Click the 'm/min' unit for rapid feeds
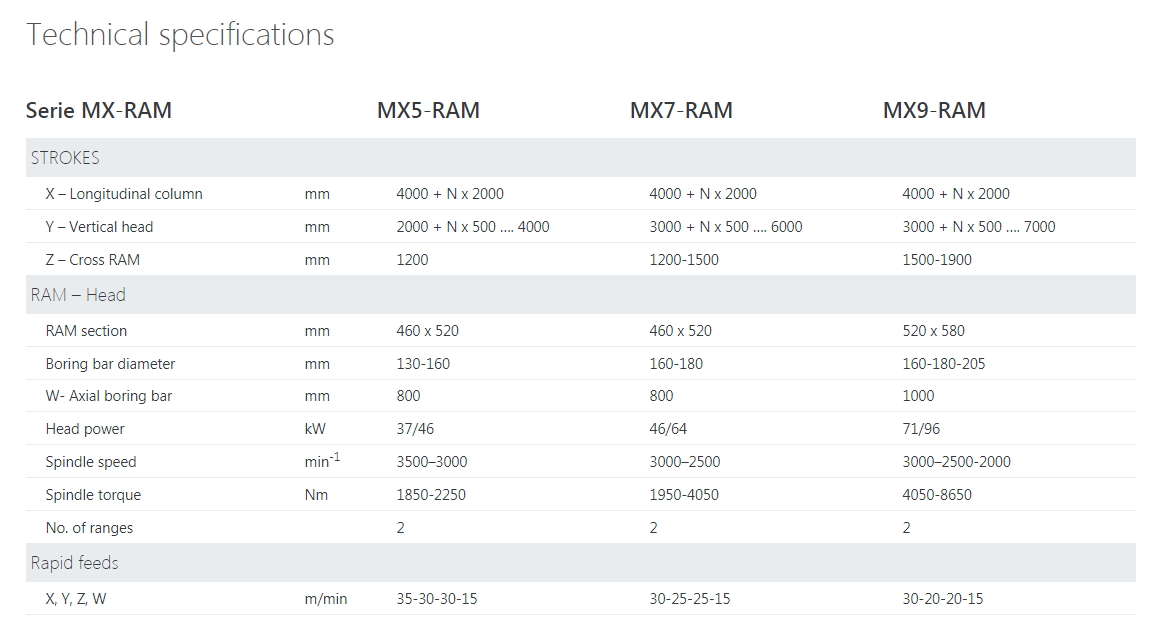Viewport: 1156px width, 630px height. point(326,599)
